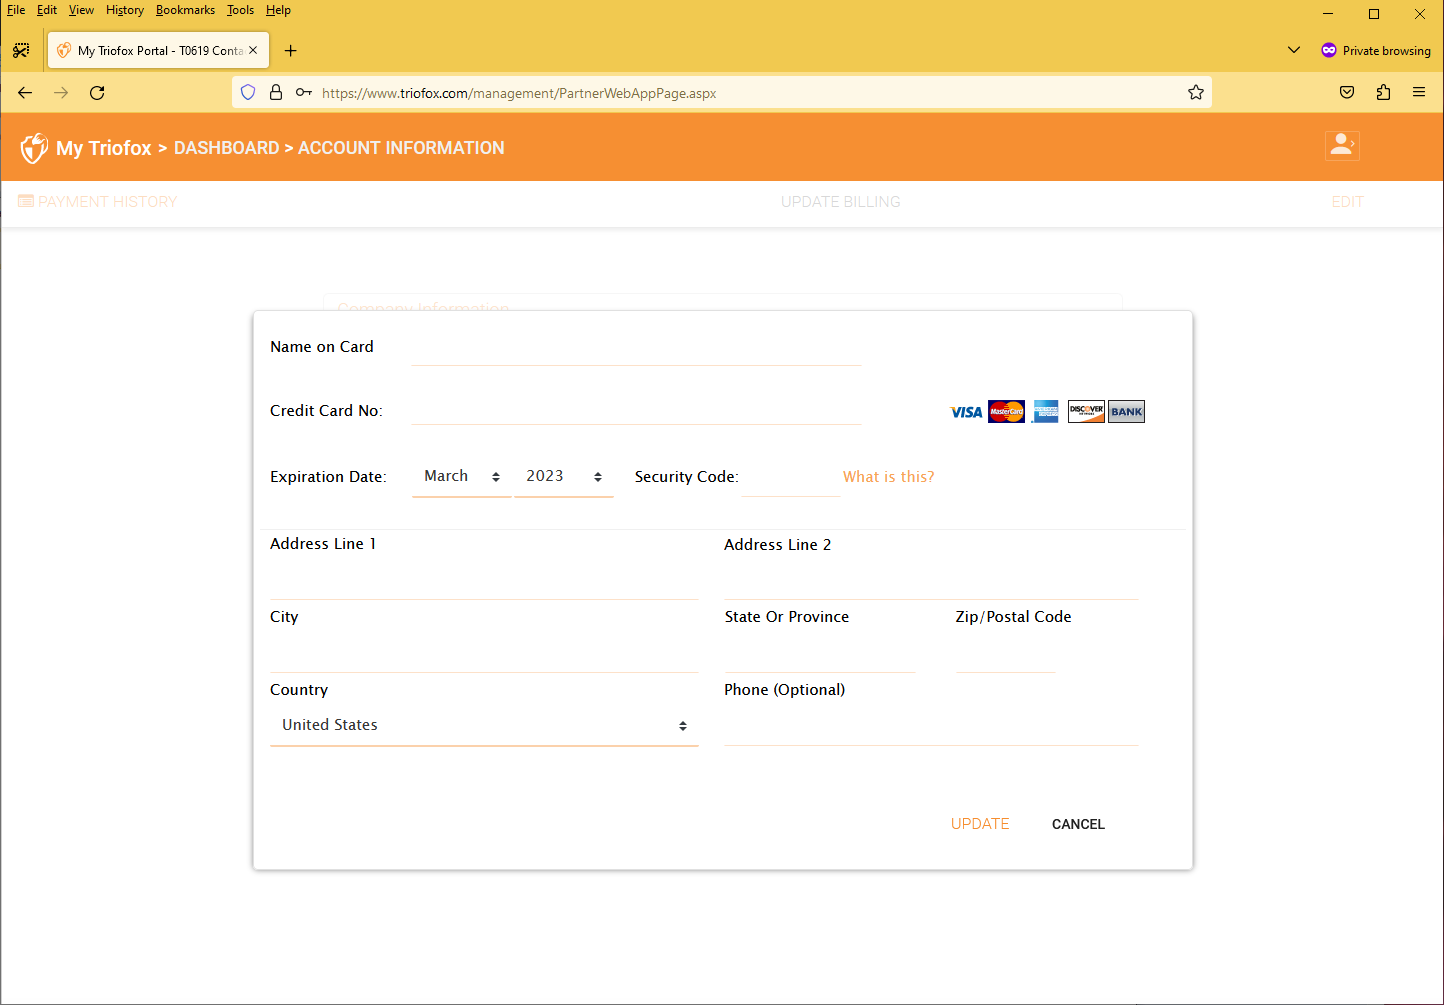Change the Country dropdown from United States
1444x1005 pixels.
(x=484, y=724)
